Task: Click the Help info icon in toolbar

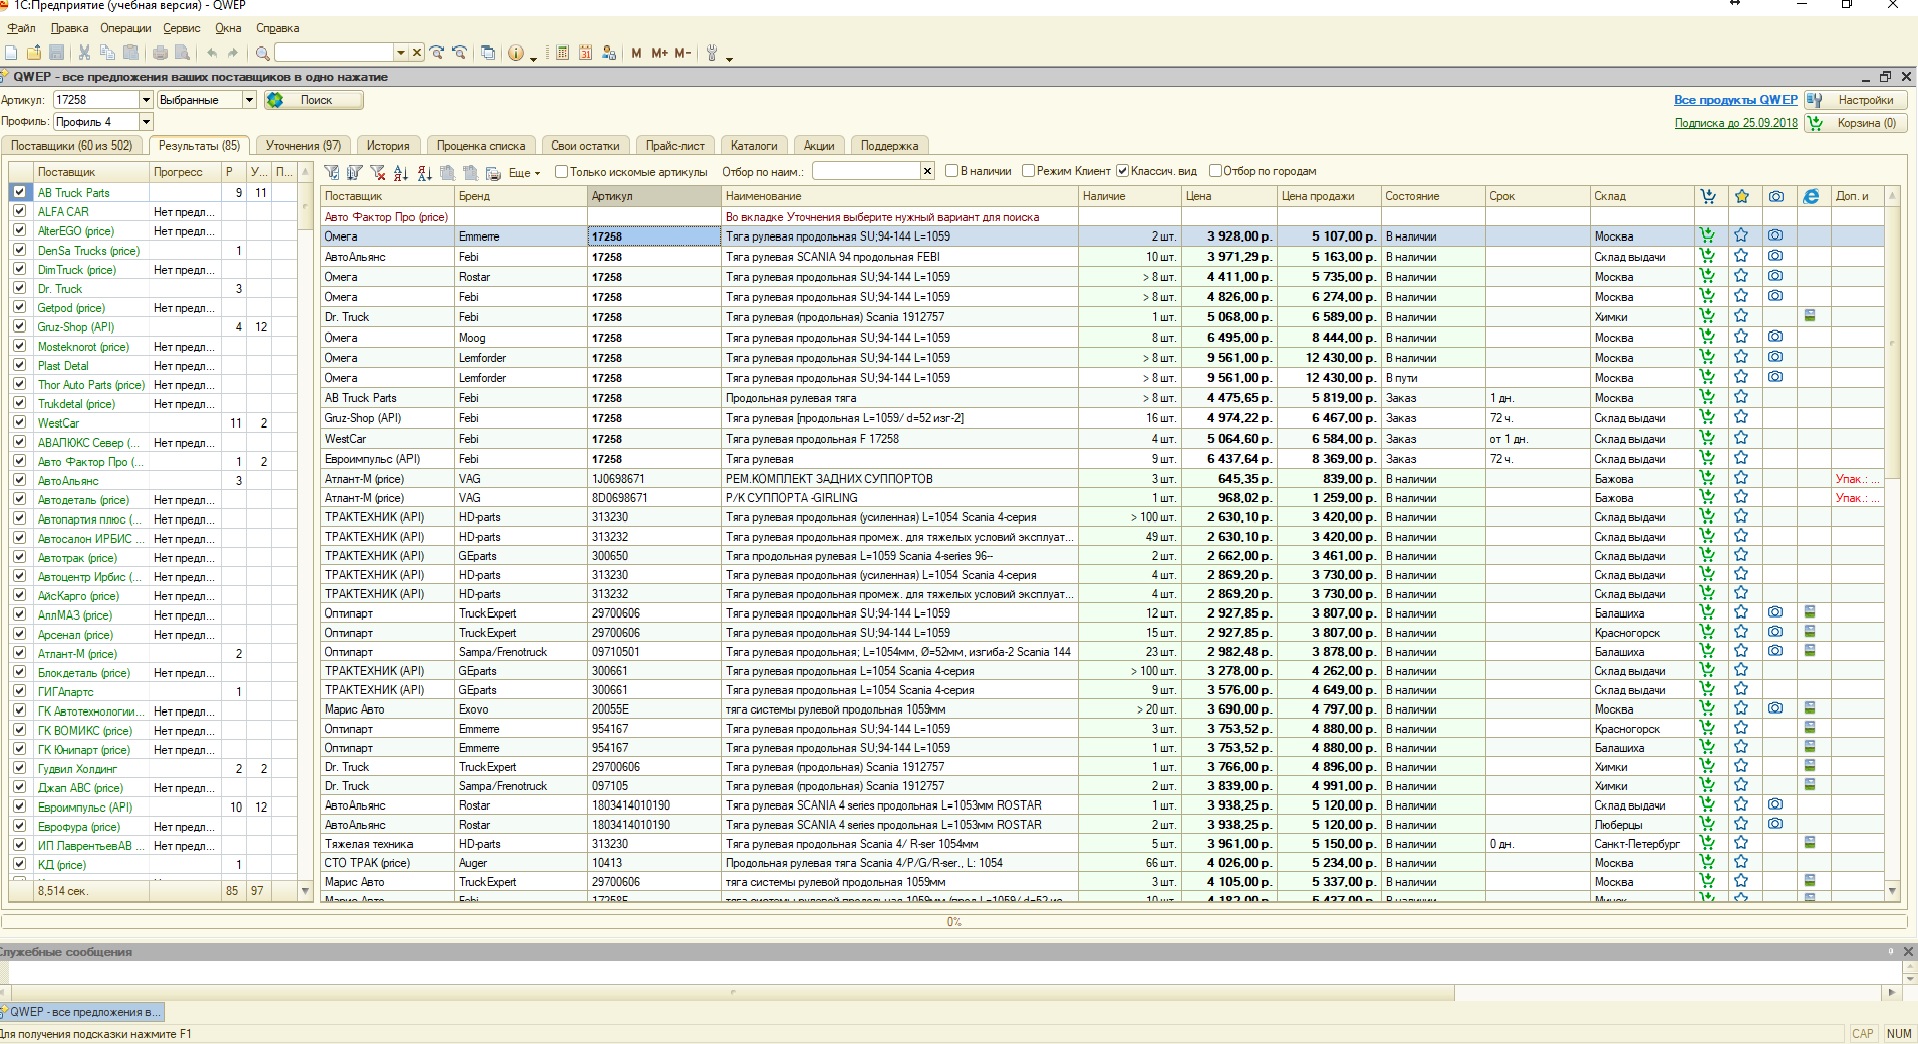Action: click(516, 53)
